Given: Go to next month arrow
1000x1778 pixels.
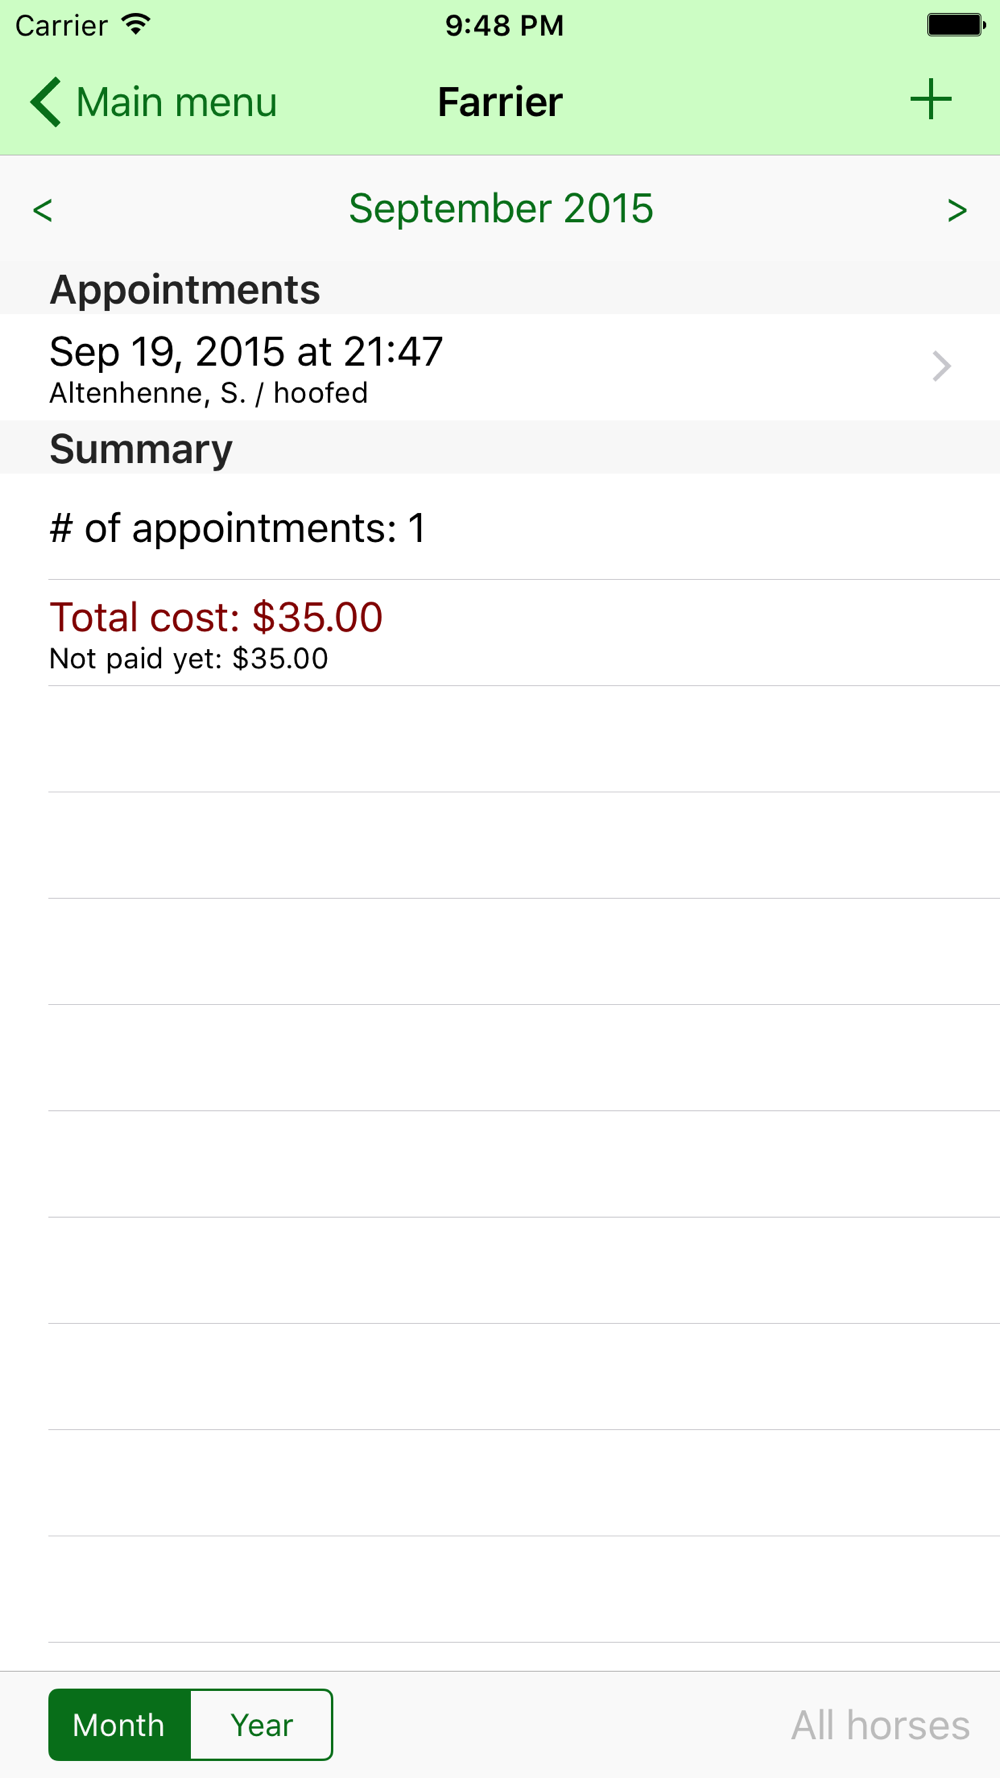Looking at the screenshot, I should 957,210.
